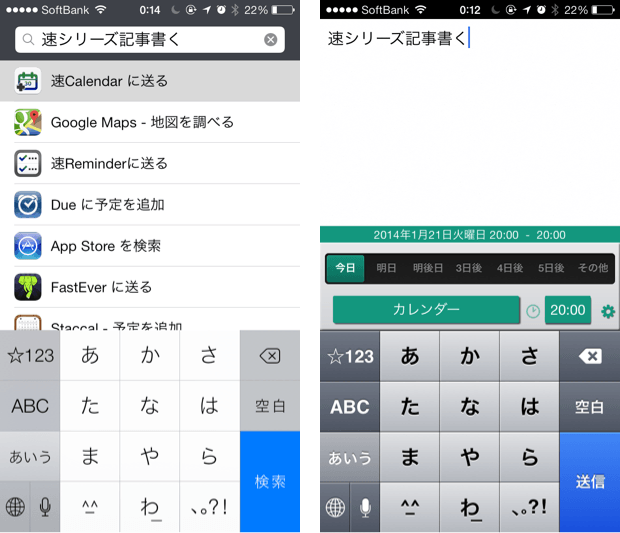Tap the あ key on the left keyboard
Screen dimensions: 620x533
90,355
